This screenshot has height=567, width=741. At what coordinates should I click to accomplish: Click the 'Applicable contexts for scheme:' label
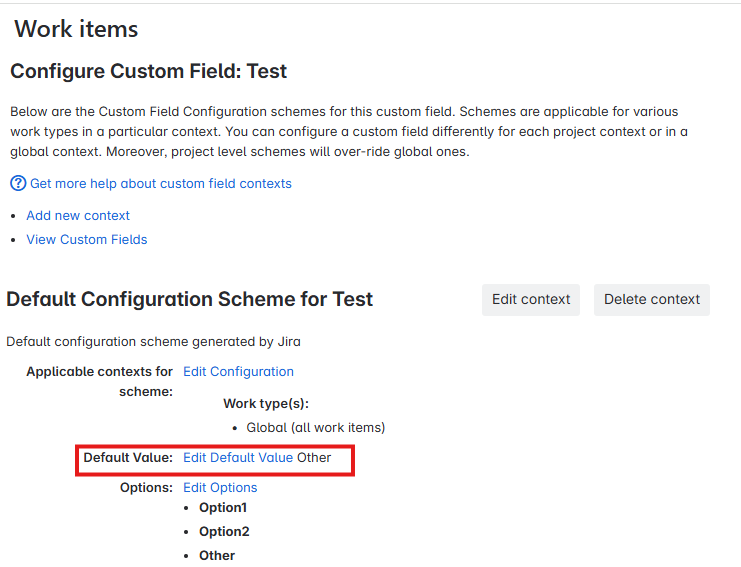click(100, 382)
